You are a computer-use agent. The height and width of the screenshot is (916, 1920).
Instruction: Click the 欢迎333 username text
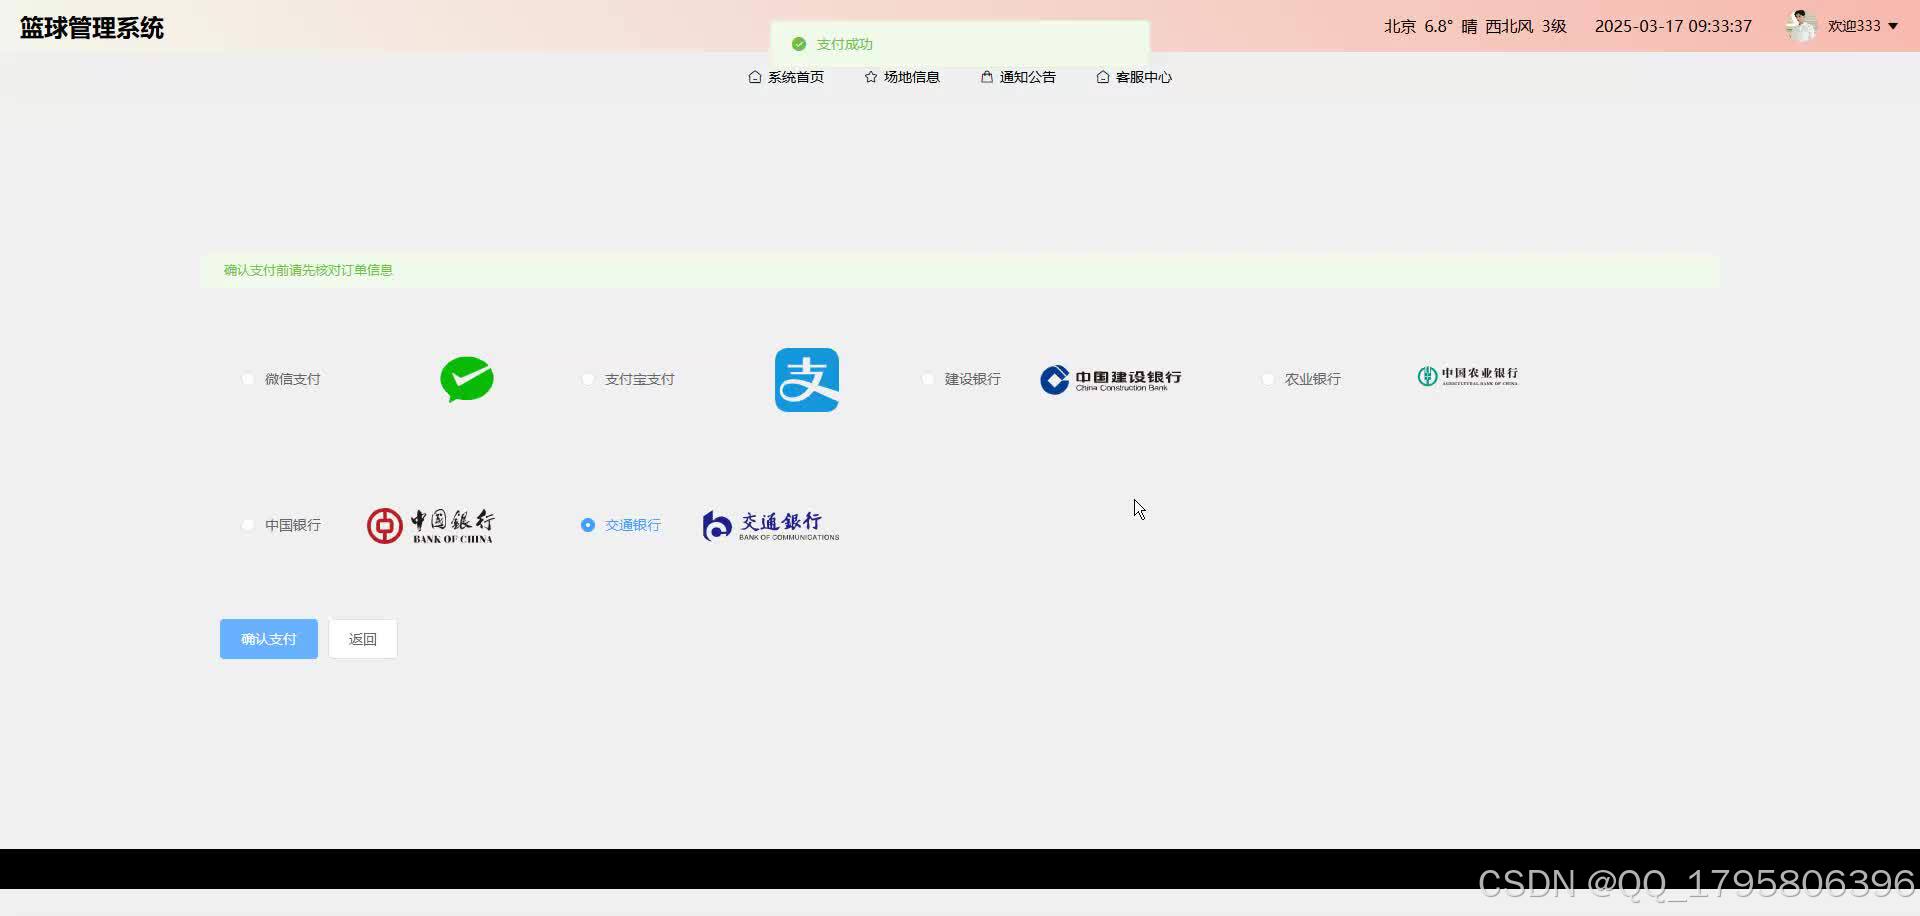(x=1854, y=26)
